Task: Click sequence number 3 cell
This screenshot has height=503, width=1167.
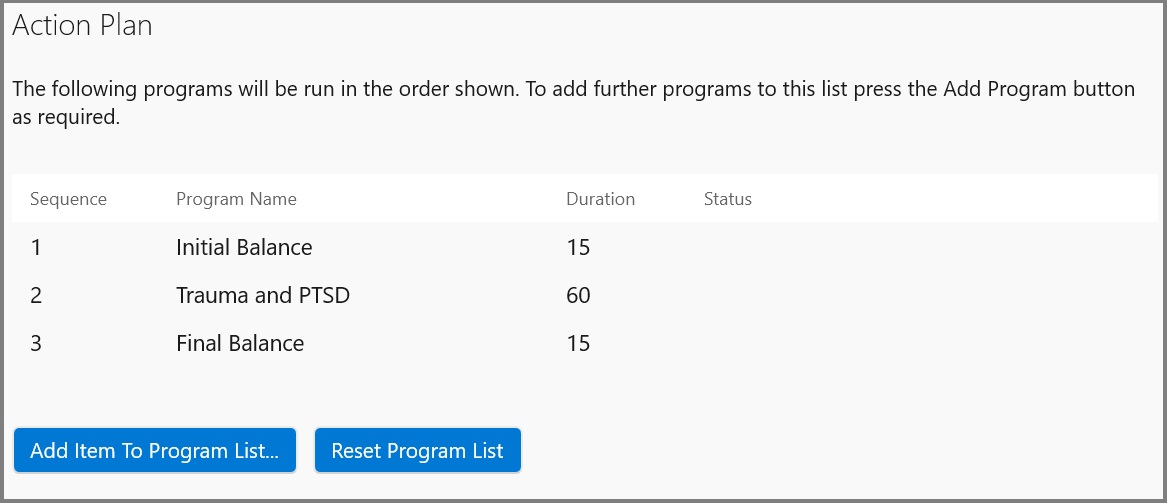Action: [36, 343]
